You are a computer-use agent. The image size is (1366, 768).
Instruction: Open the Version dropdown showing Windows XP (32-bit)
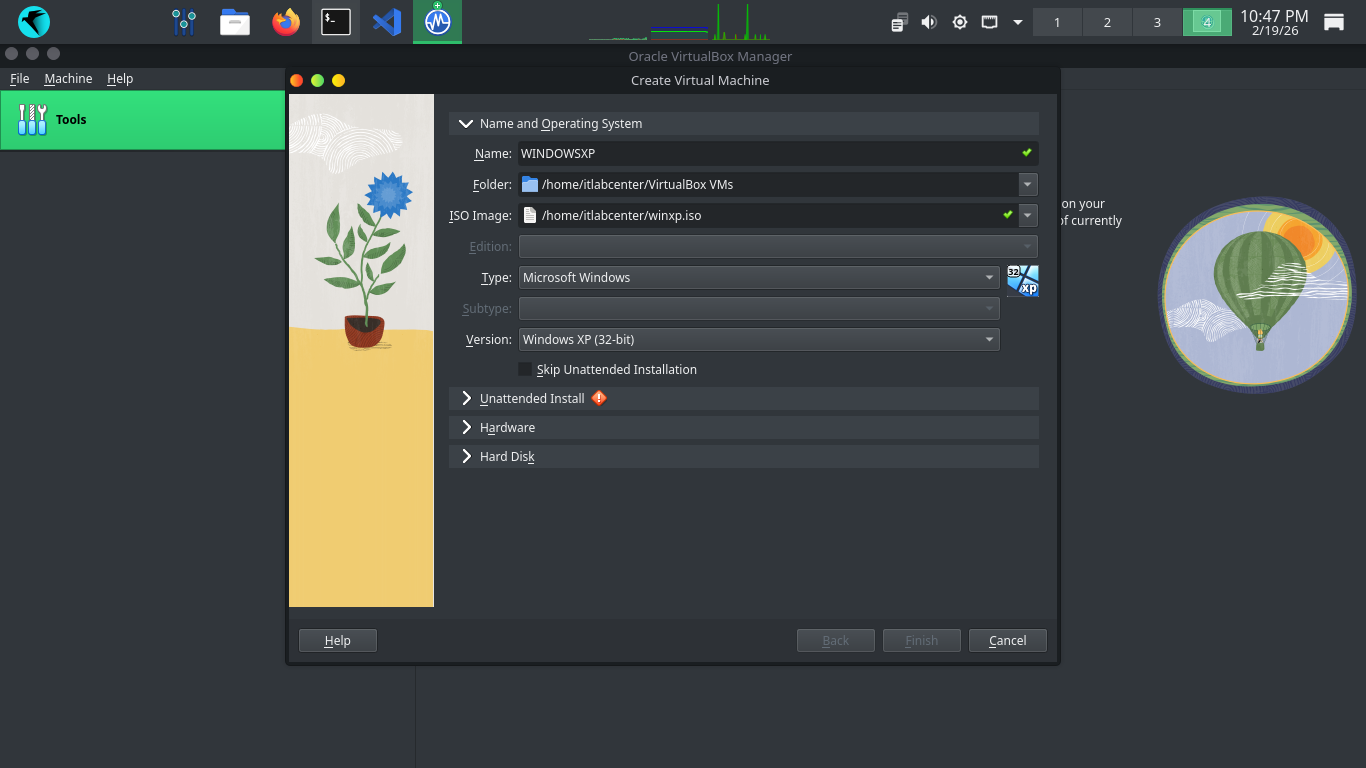[759, 340]
